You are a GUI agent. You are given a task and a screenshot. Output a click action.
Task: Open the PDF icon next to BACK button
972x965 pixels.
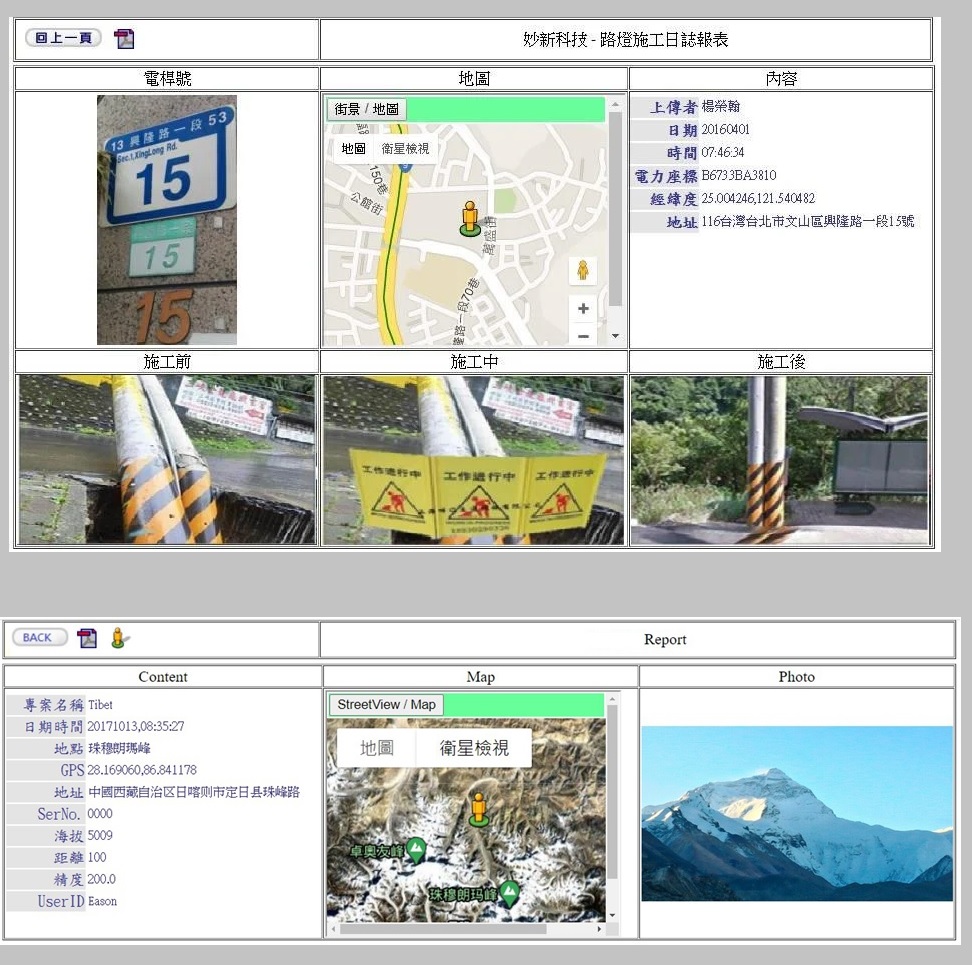(88, 638)
